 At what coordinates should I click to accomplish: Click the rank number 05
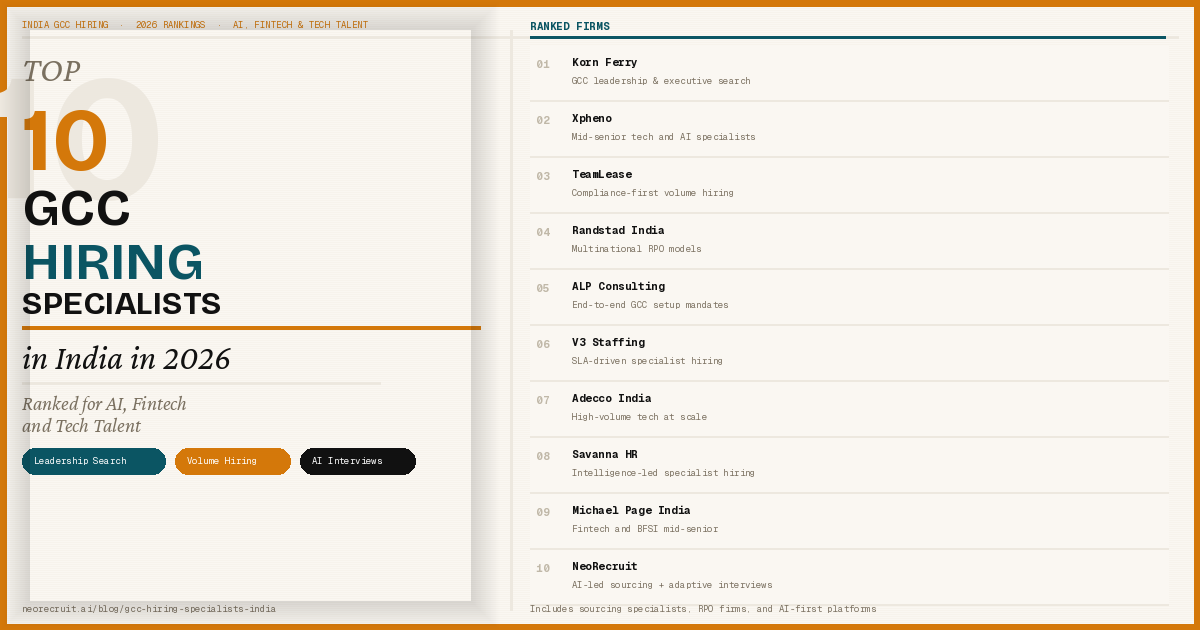click(x=543, y=289)
